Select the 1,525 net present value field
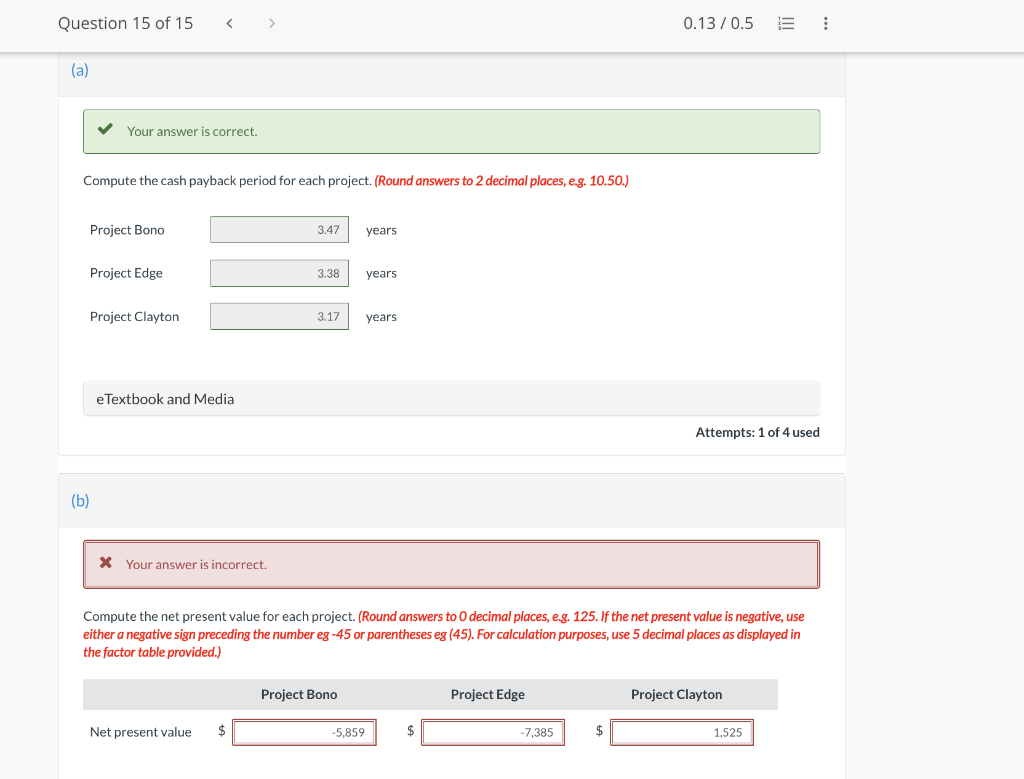1024x779 pixels. [682, 732]
